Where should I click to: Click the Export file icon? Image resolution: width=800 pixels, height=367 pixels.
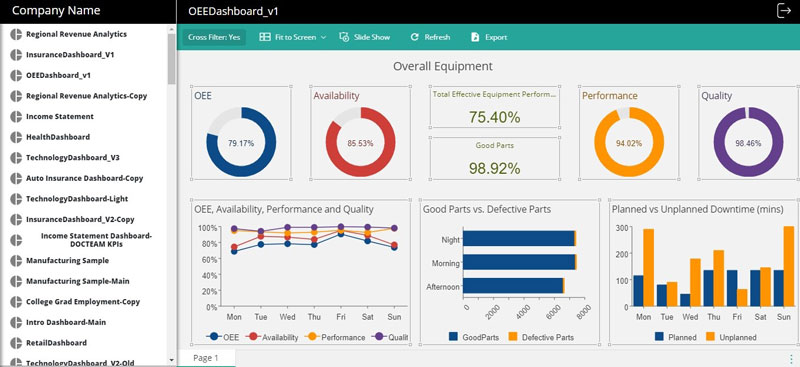pos(475,37)
